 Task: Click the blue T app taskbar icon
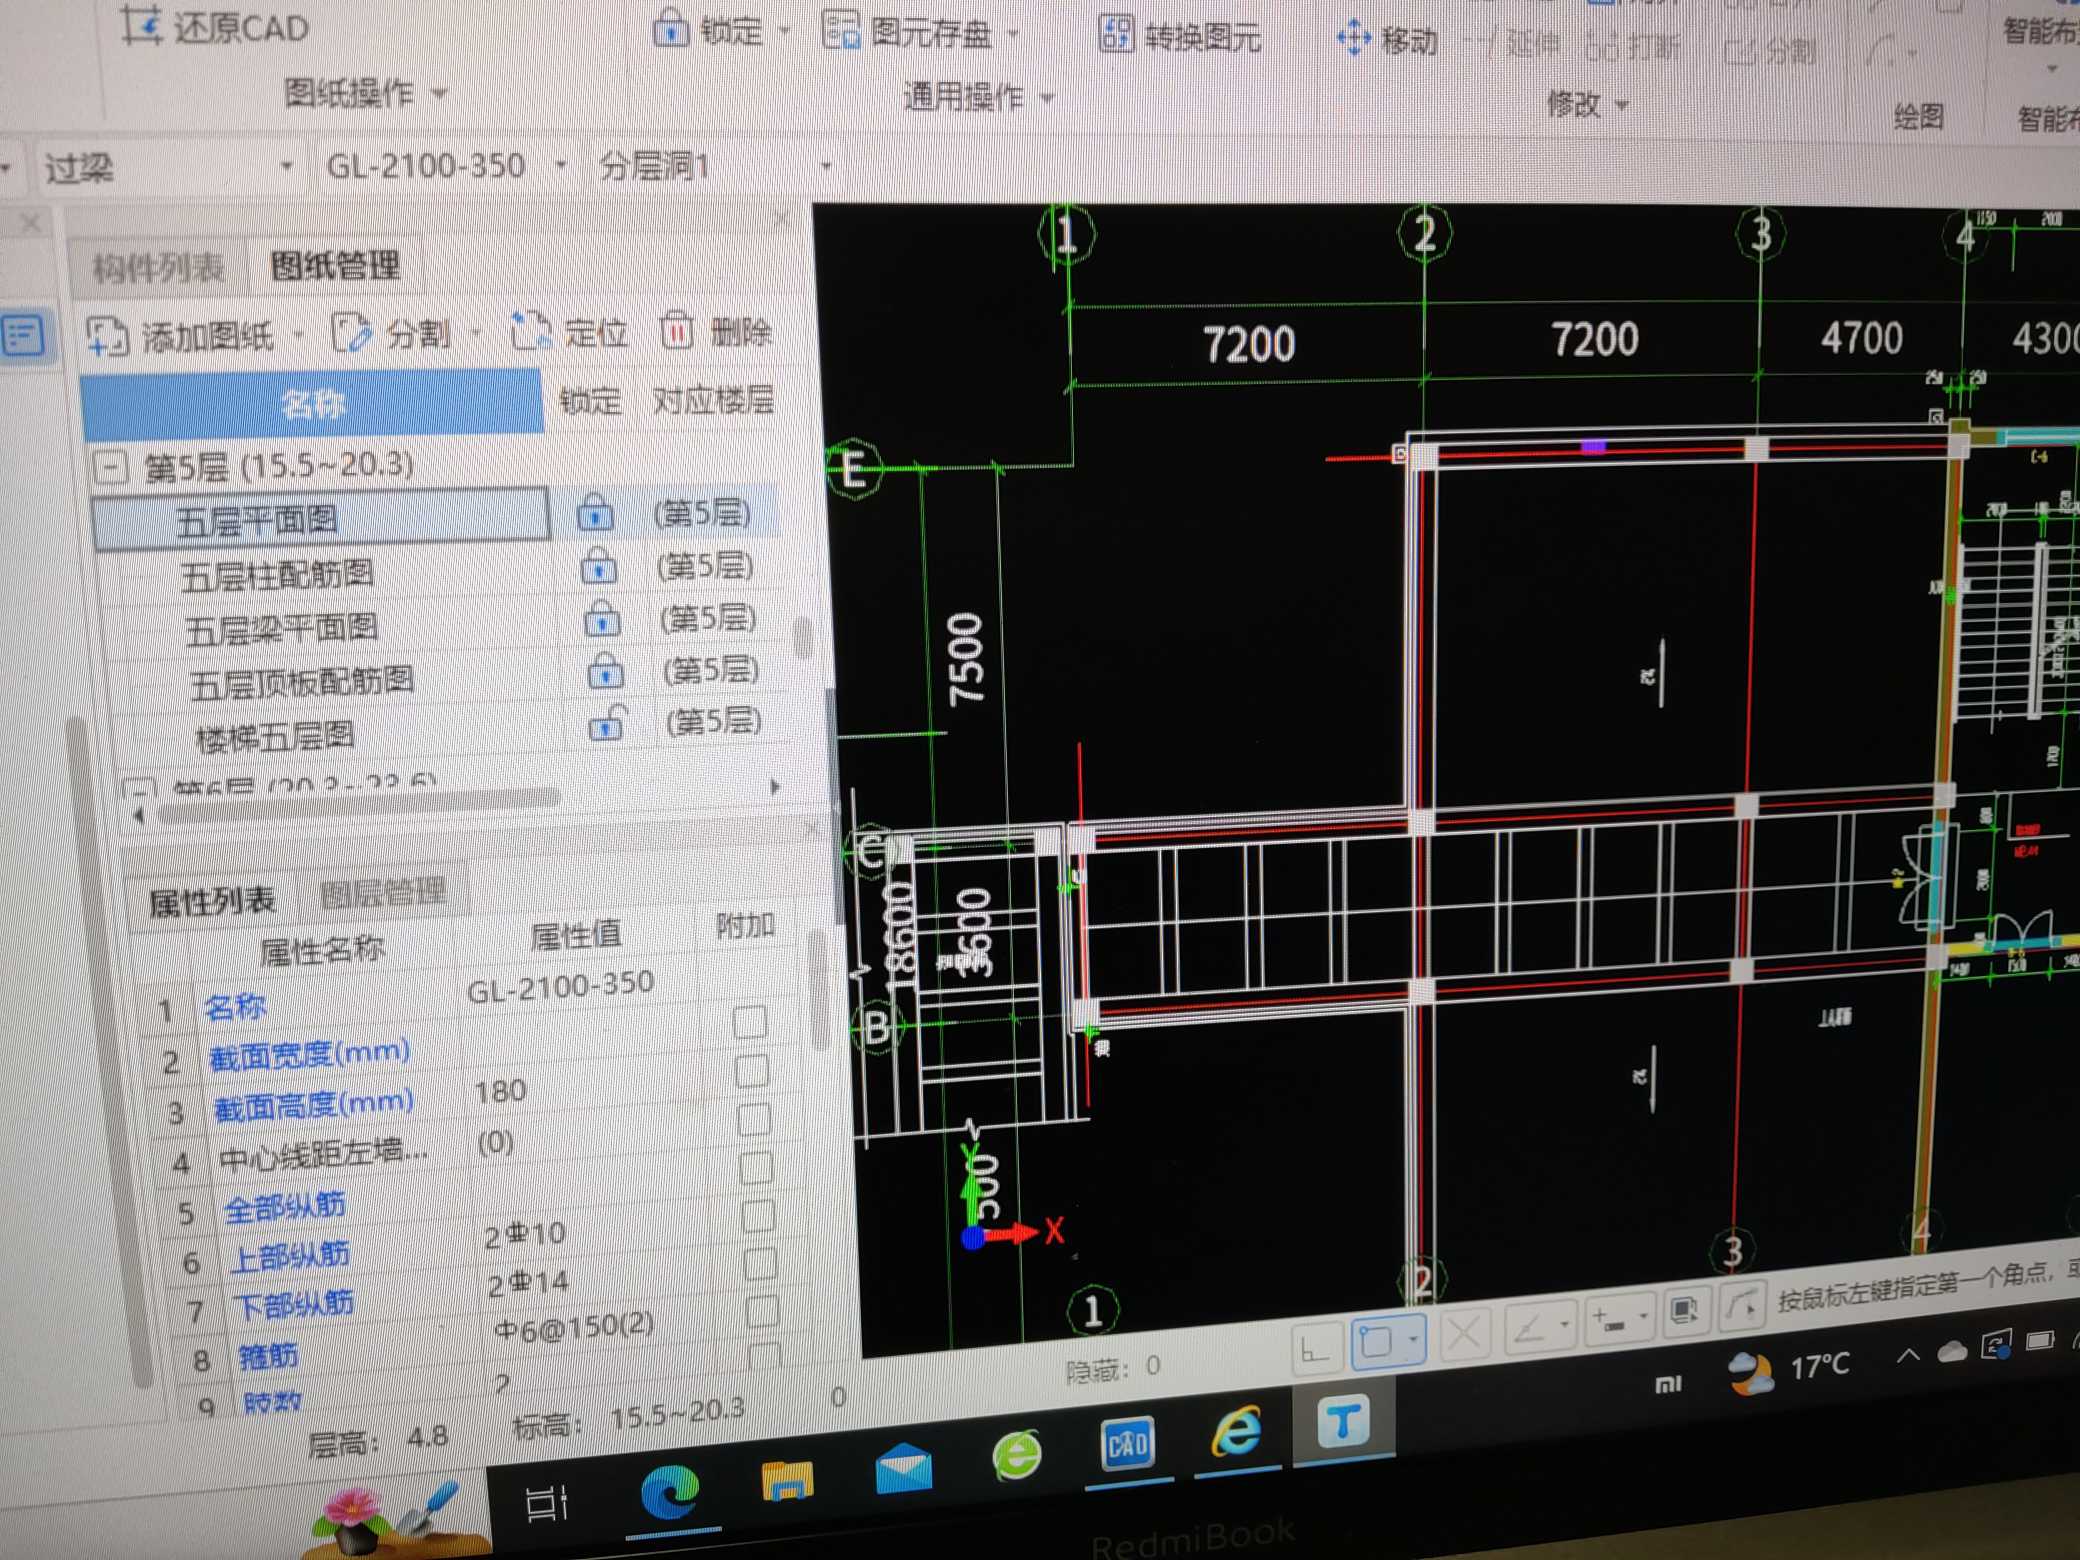[x=1342, y=1421]
